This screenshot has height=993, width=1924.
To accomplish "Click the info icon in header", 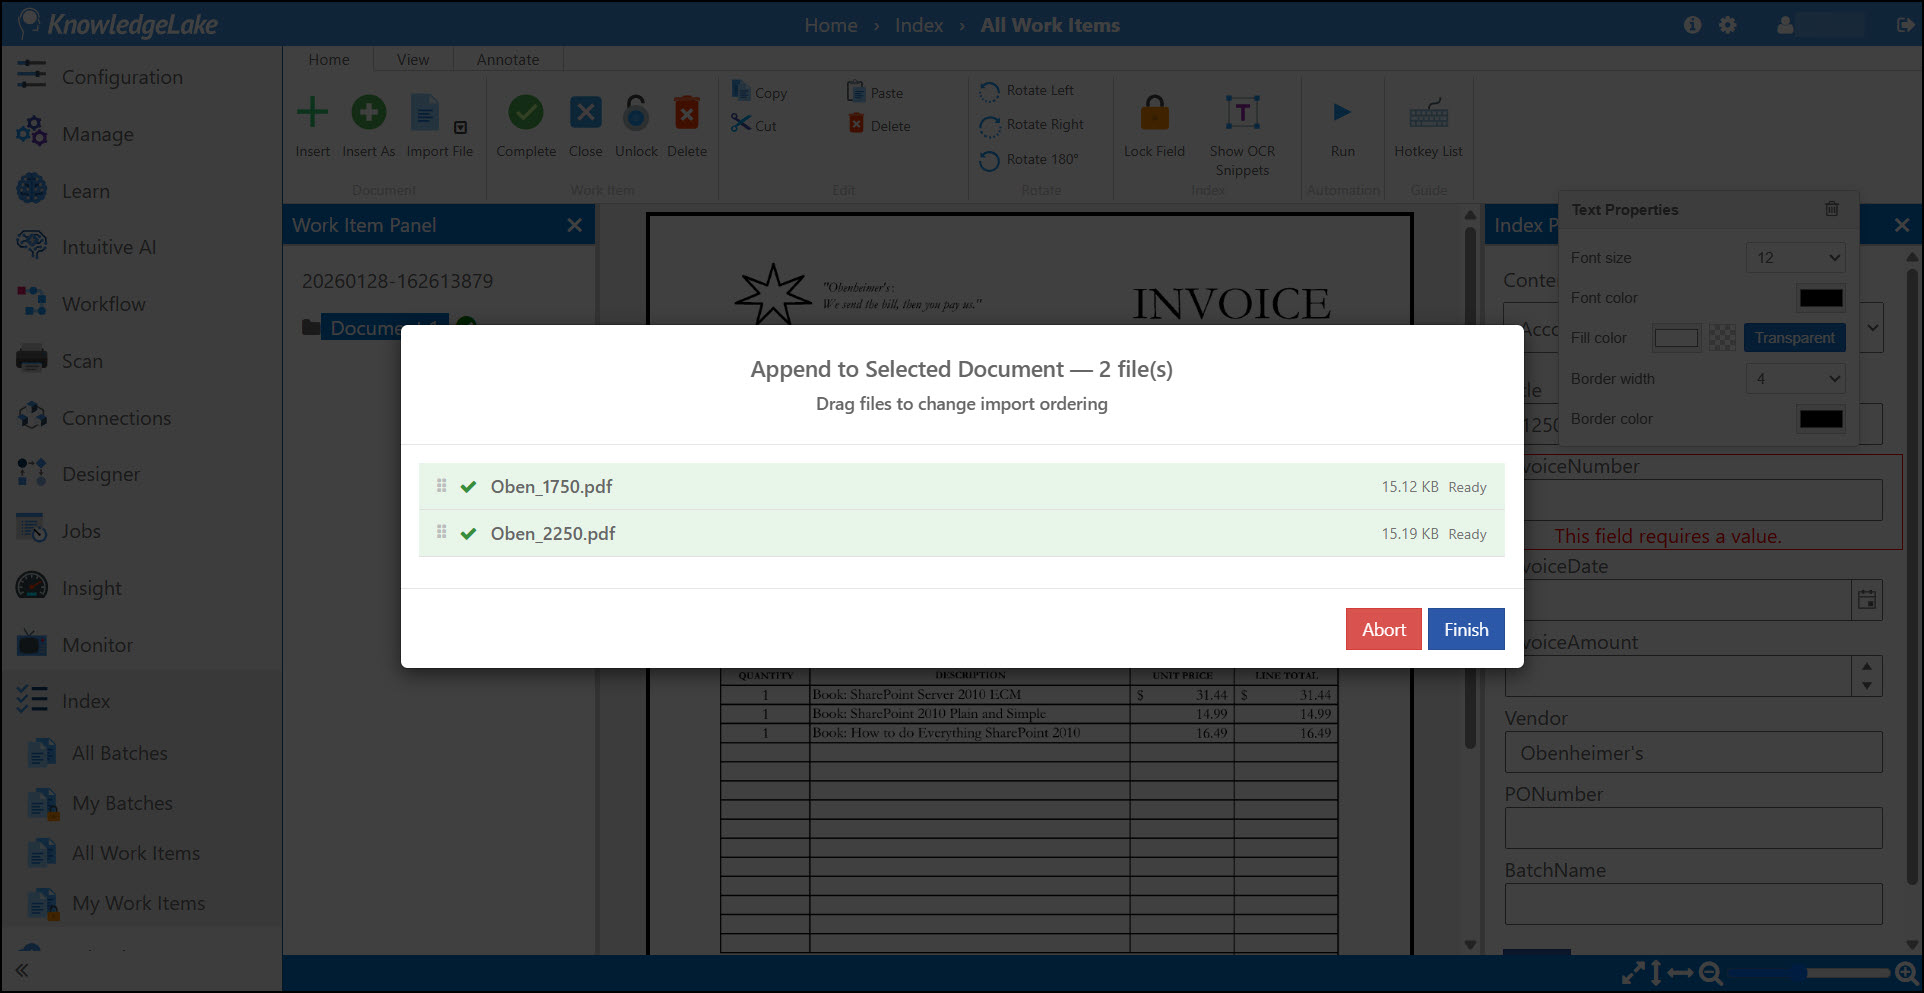I will 1692,25.
